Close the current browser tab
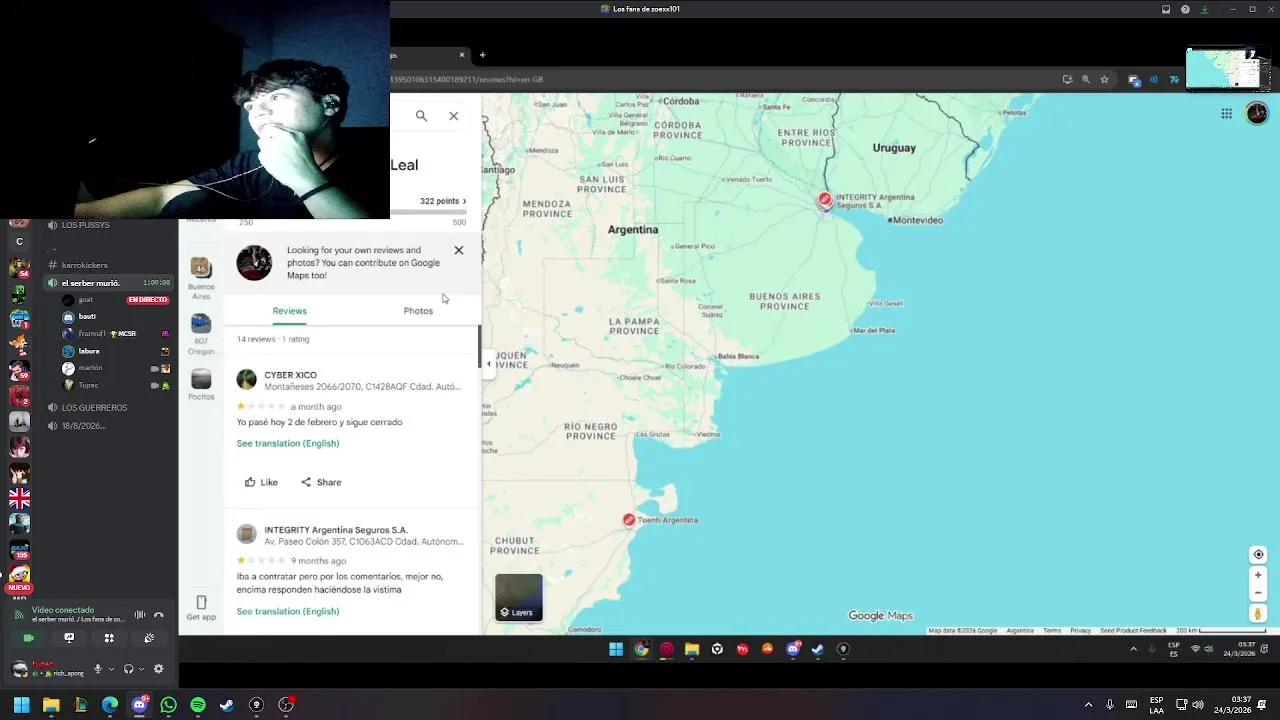The height and width of the screenshot is (720, 1280). click(x=462, y=55)
